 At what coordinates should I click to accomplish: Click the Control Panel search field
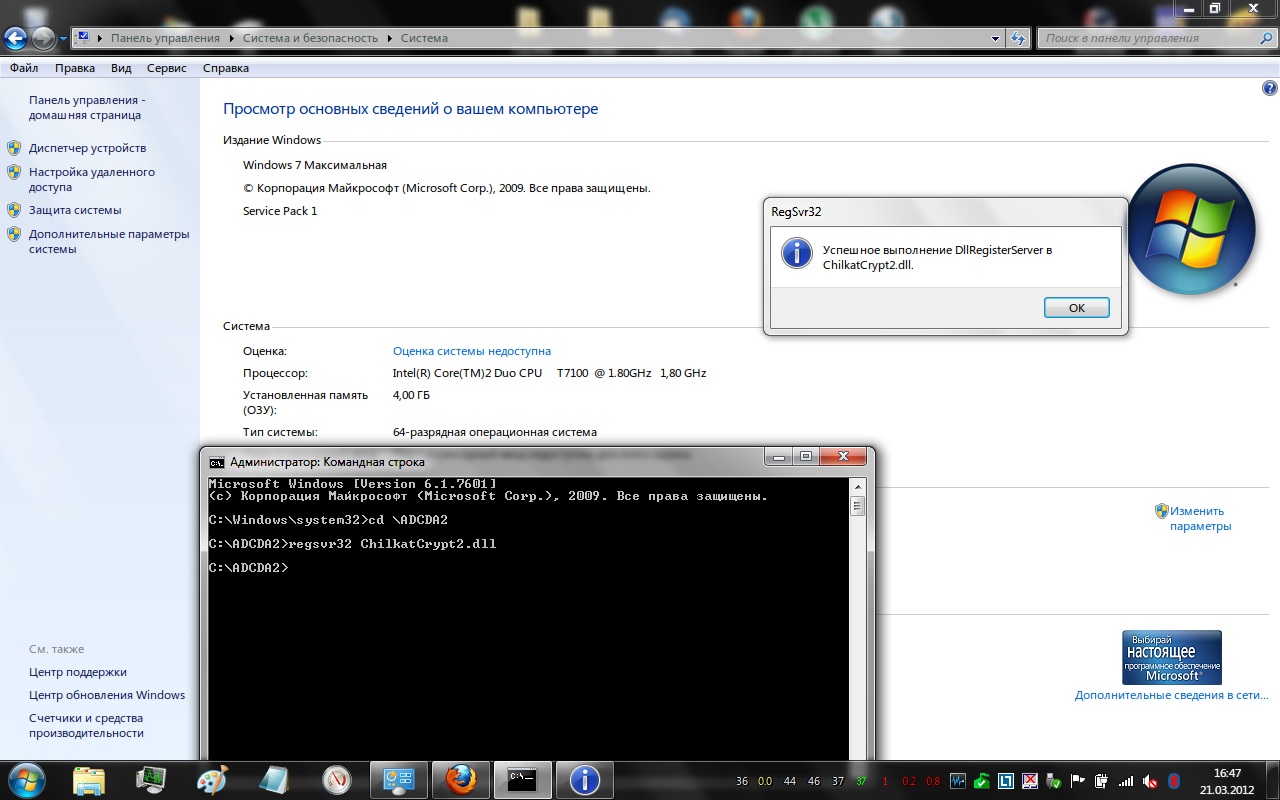tap(1150, 39)
